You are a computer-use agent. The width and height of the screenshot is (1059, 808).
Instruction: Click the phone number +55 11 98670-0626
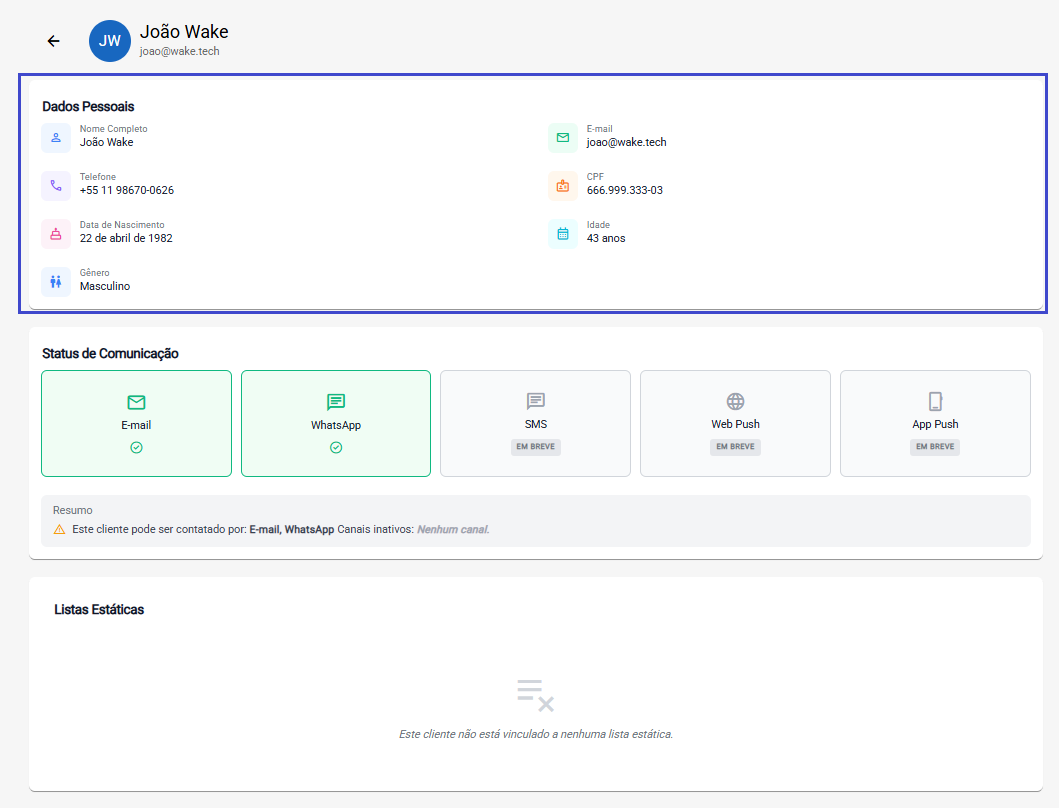[127, 190]
